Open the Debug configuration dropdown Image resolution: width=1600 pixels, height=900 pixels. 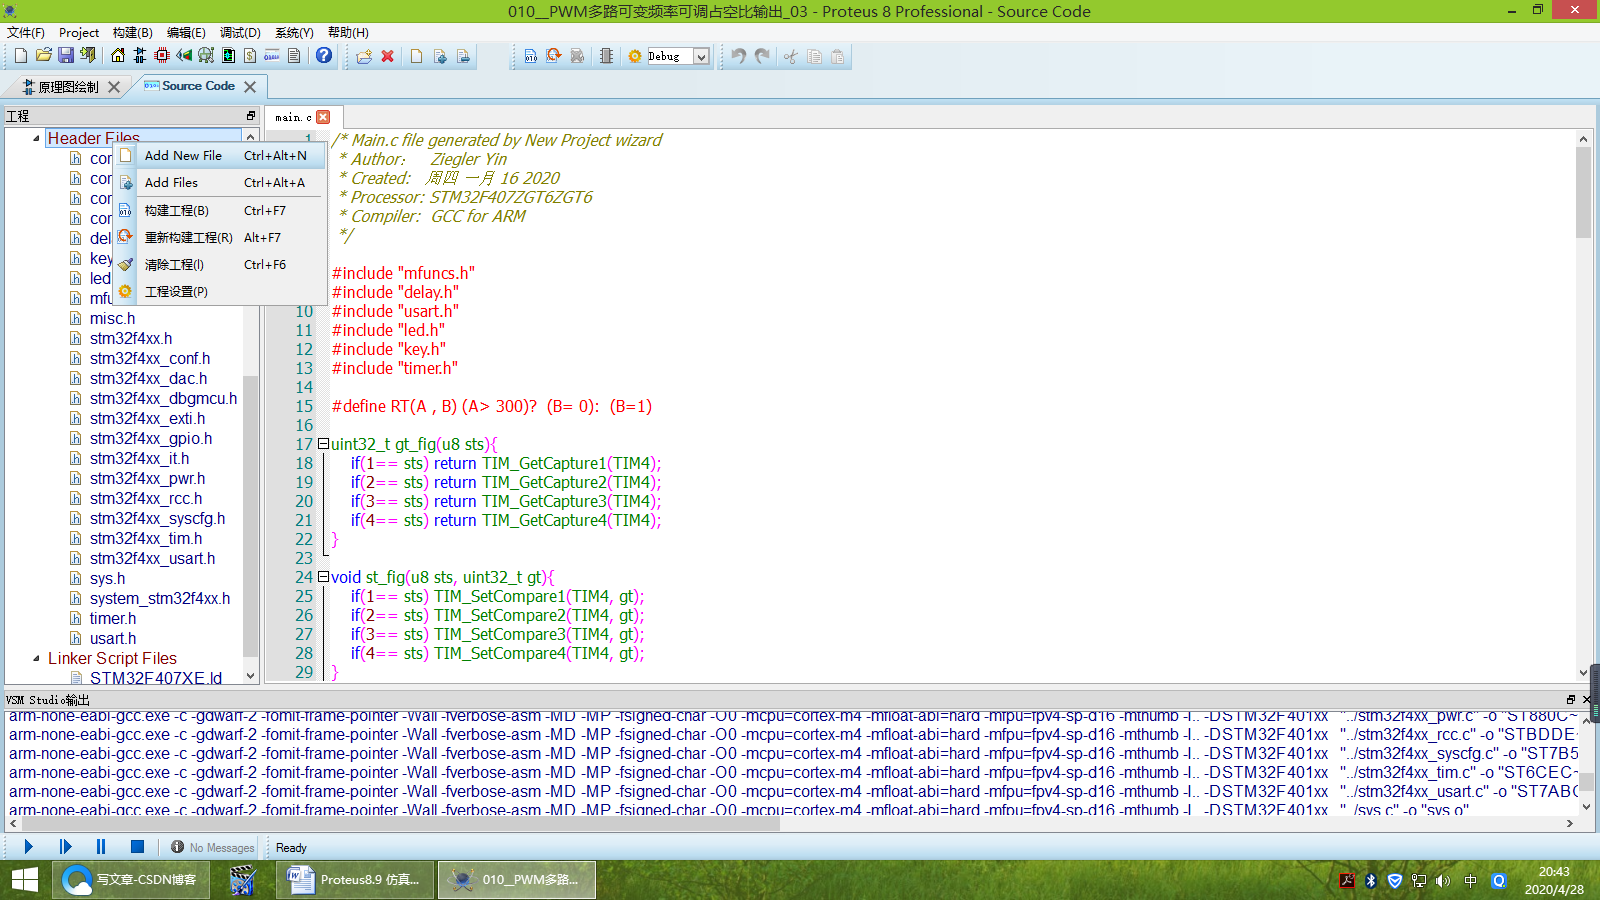click(701, 57)
